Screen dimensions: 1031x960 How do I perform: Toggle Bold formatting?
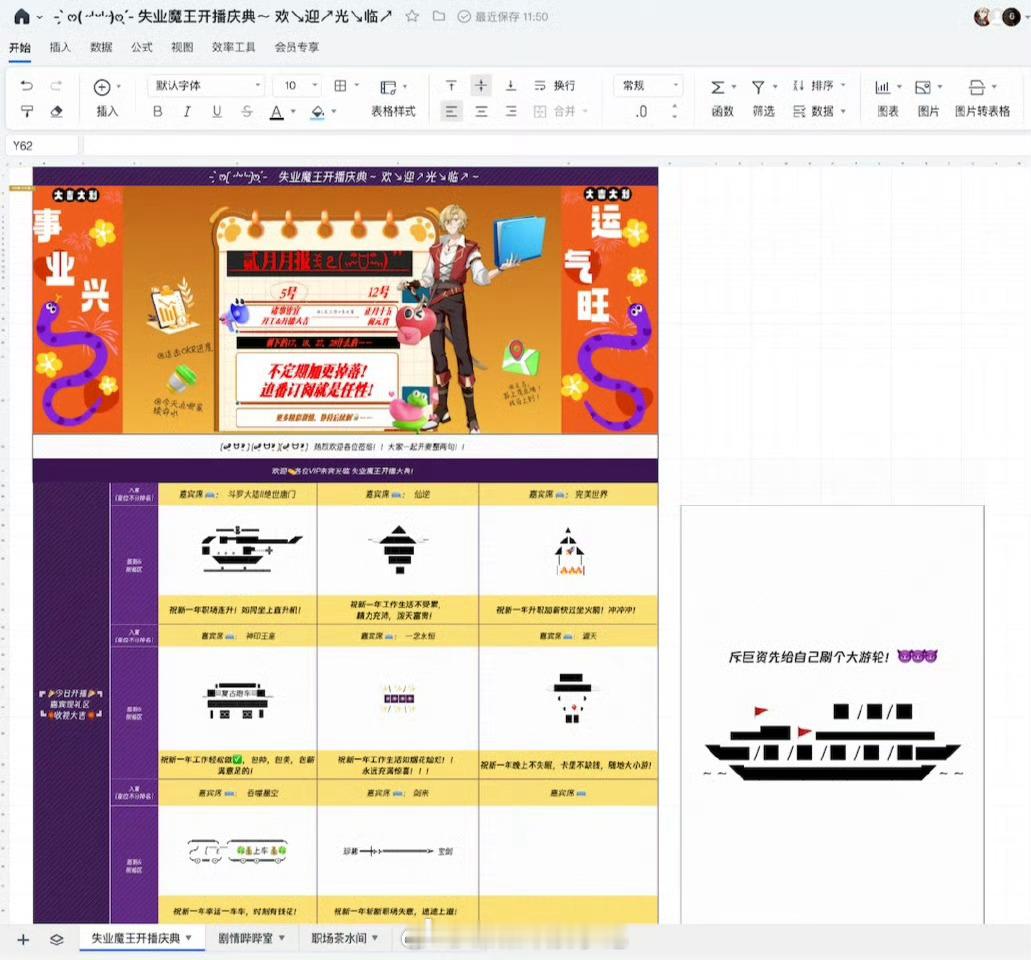tap(157, 112)
